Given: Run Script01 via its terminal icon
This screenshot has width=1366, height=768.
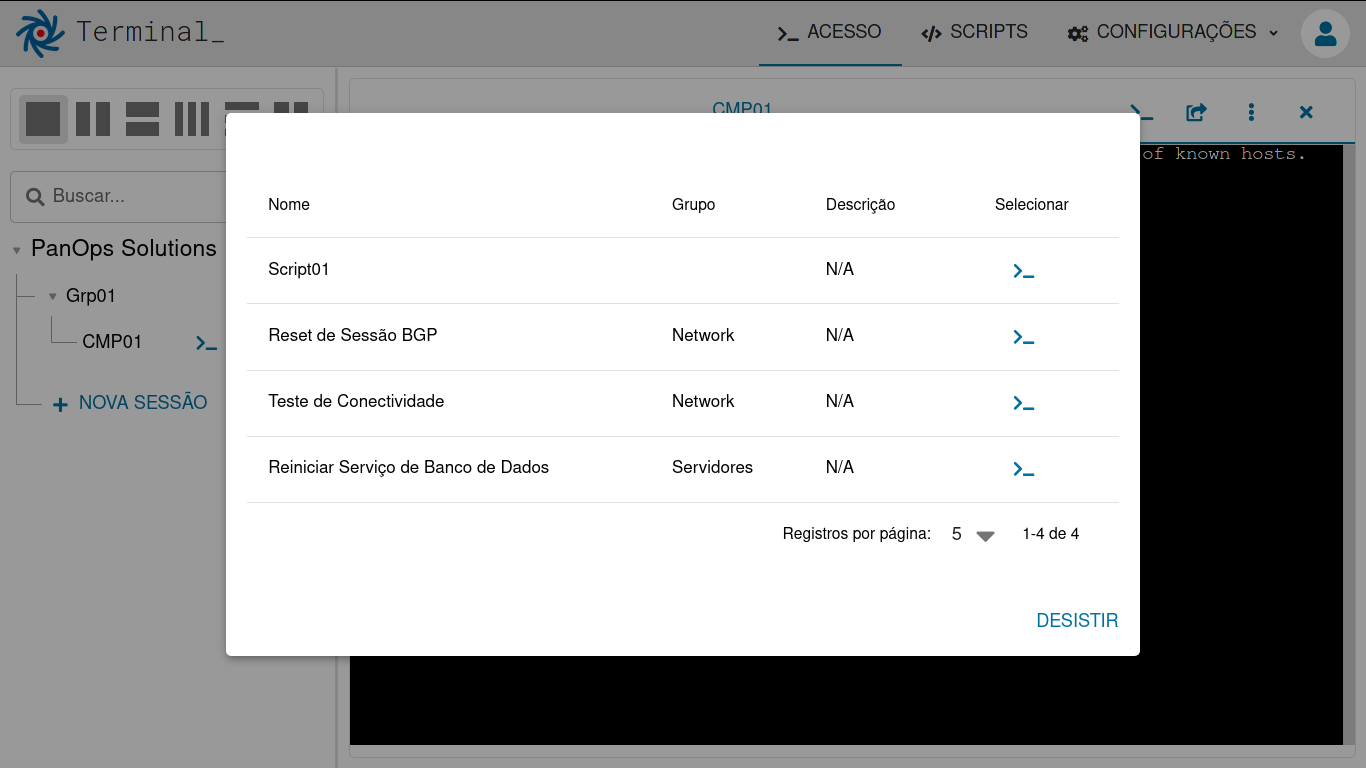Looking at the screenshot, I should point(1023,271).
